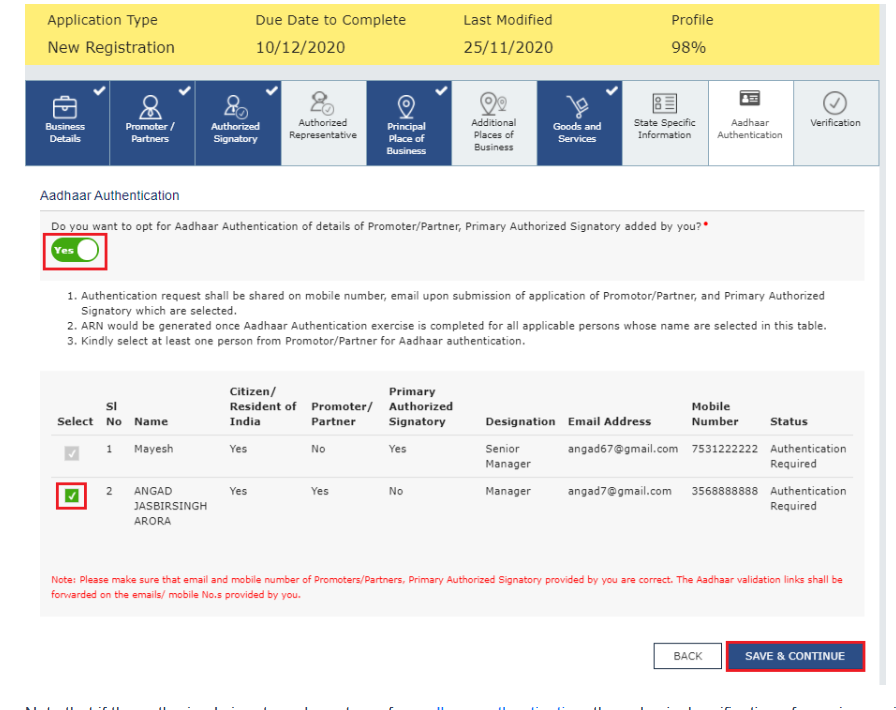Screen dimensions: 896x710
Task: Go to the Verification tab label
Action: [x=835, y=123]
